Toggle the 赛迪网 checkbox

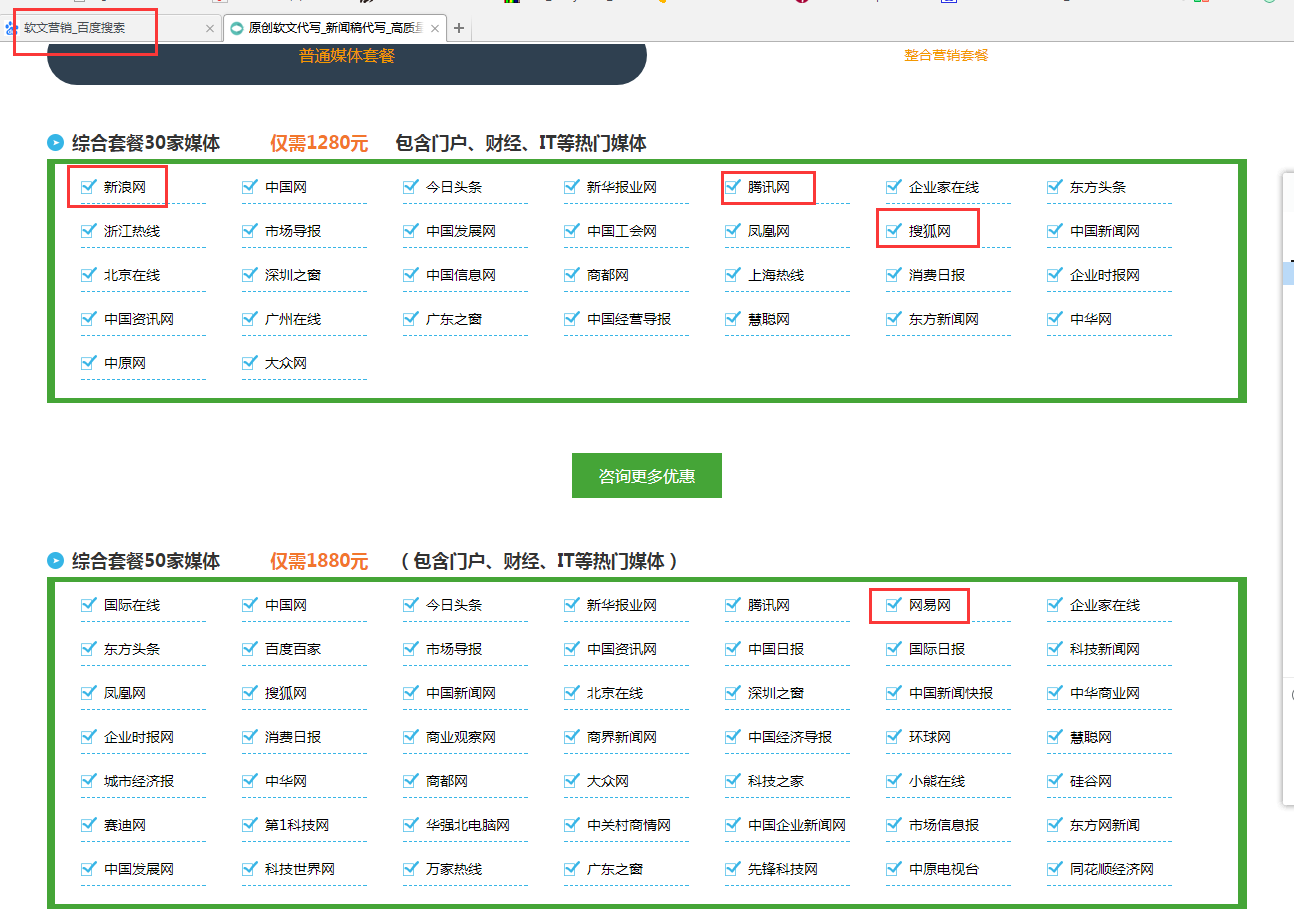click(89, 824)
